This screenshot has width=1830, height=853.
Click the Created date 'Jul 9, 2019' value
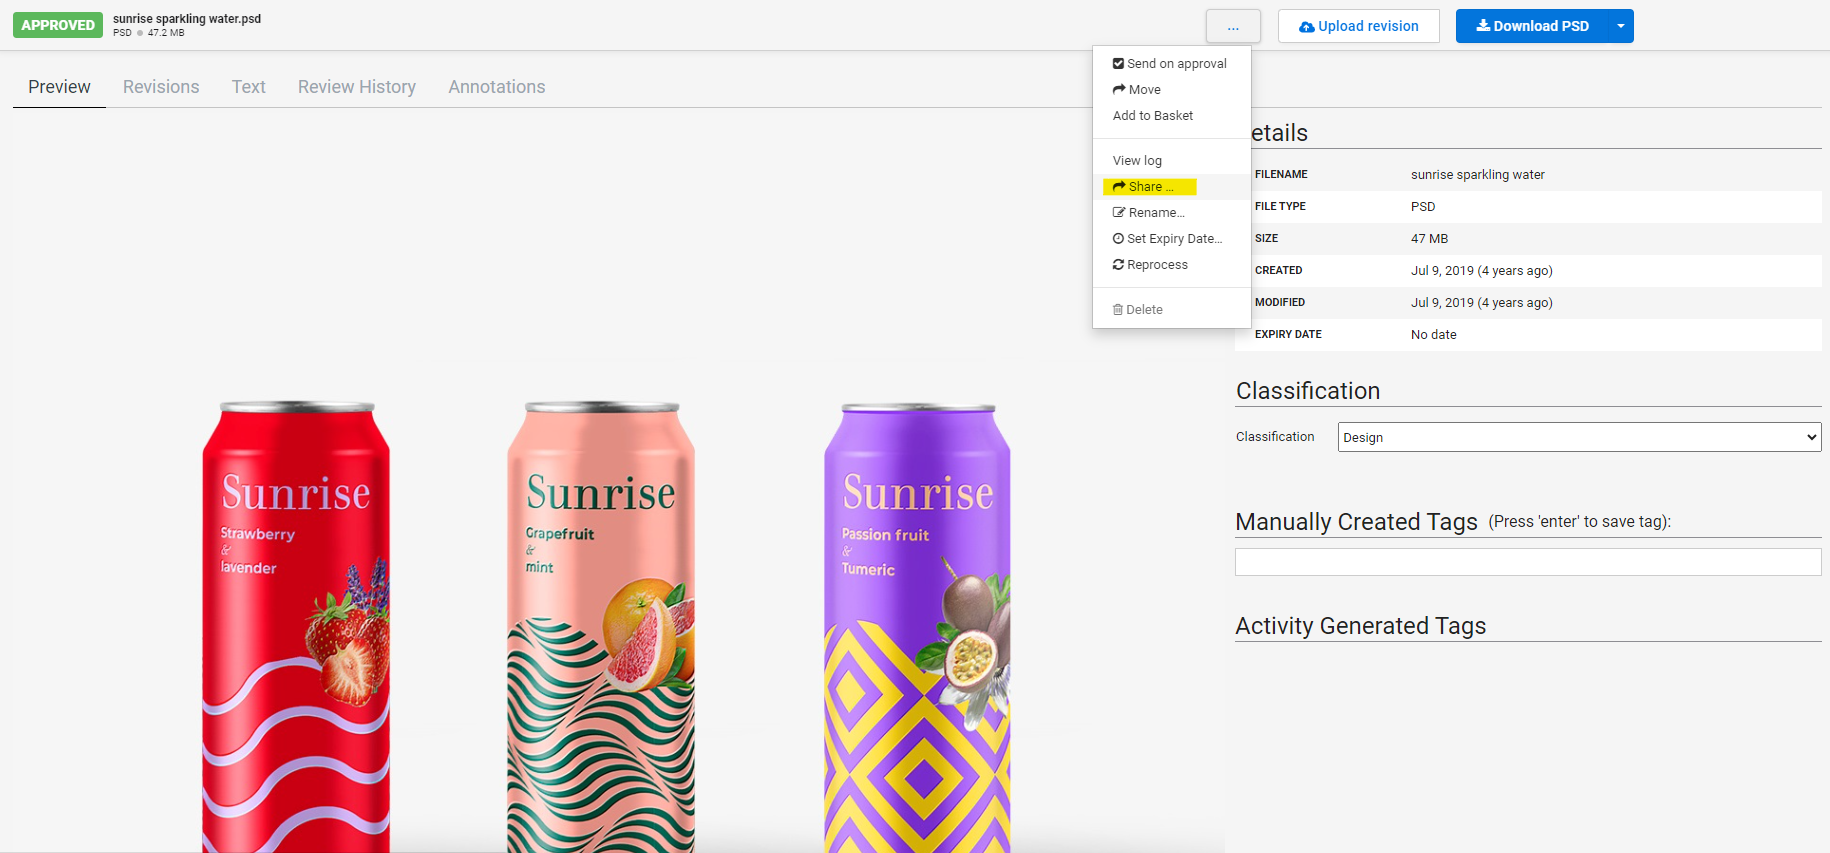[1481, 270]
